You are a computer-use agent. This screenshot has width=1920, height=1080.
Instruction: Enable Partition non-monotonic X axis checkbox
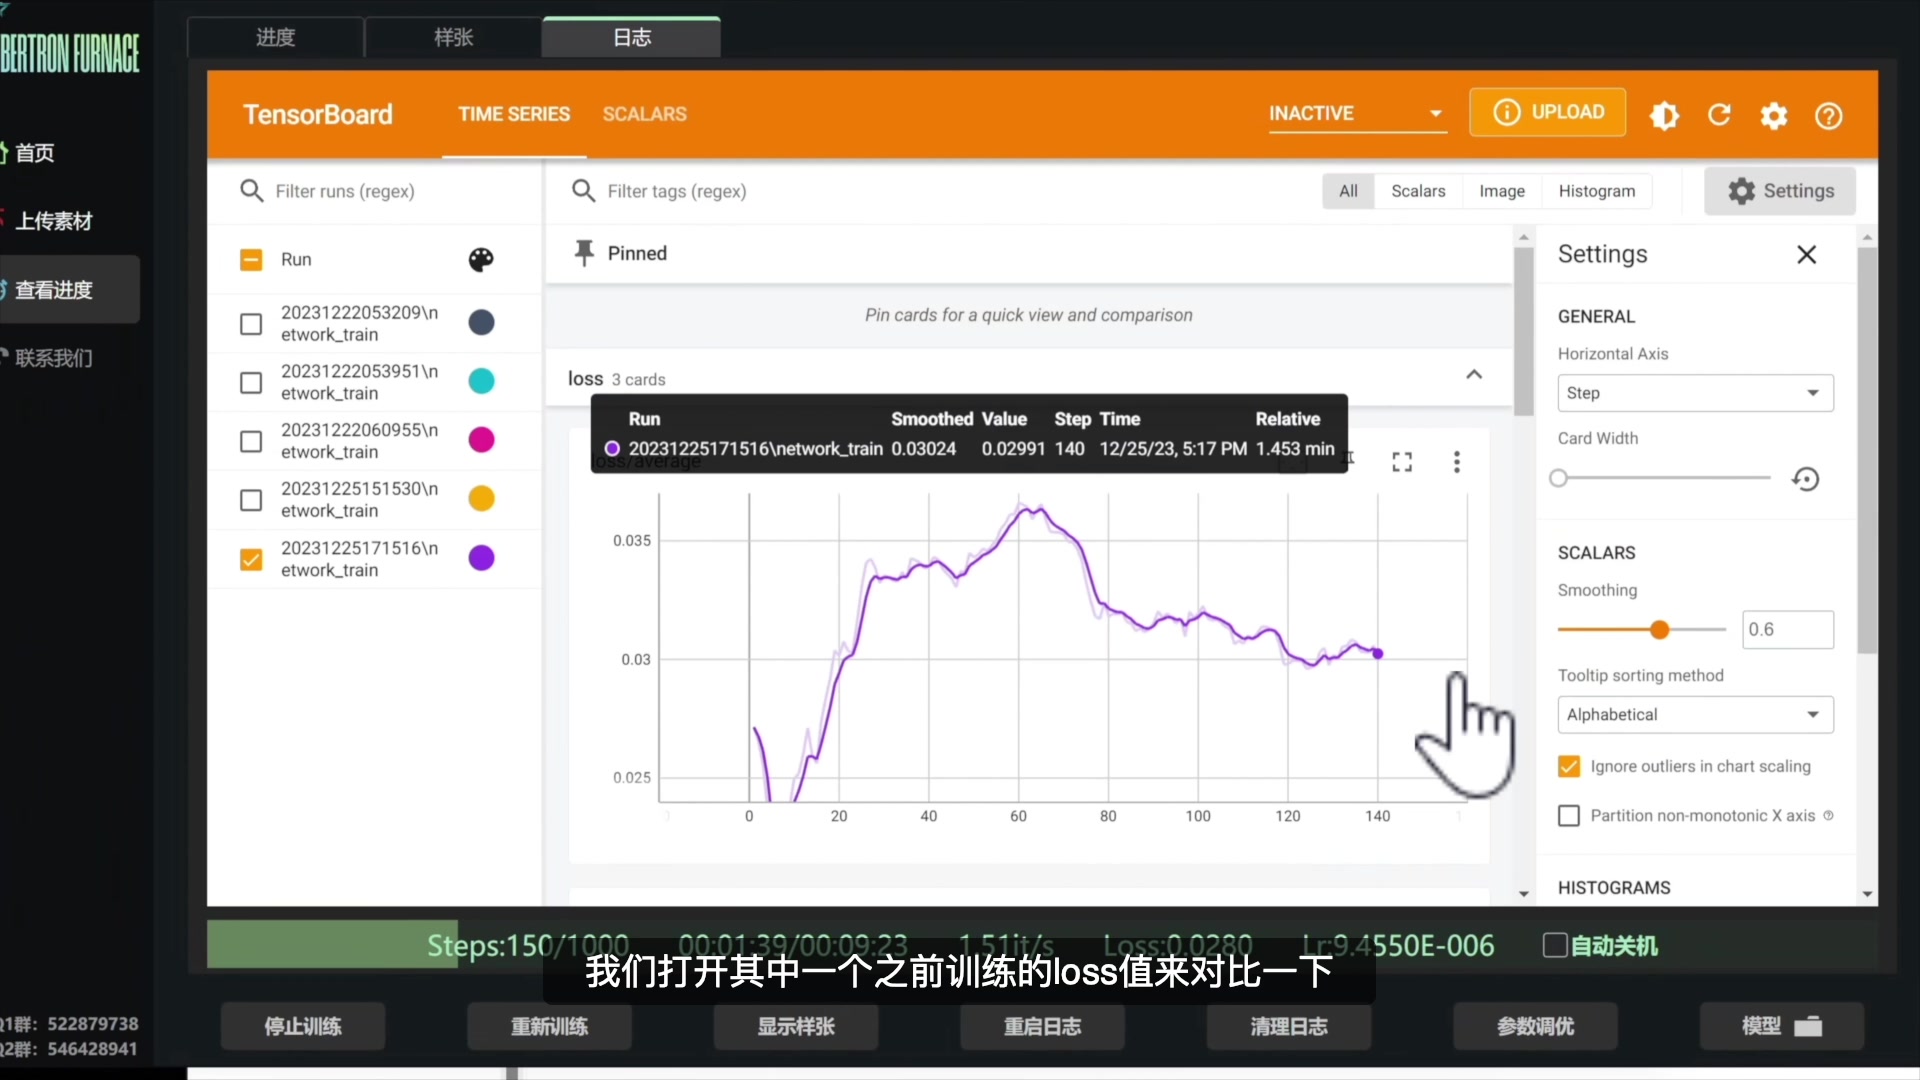pos(1569,816)
